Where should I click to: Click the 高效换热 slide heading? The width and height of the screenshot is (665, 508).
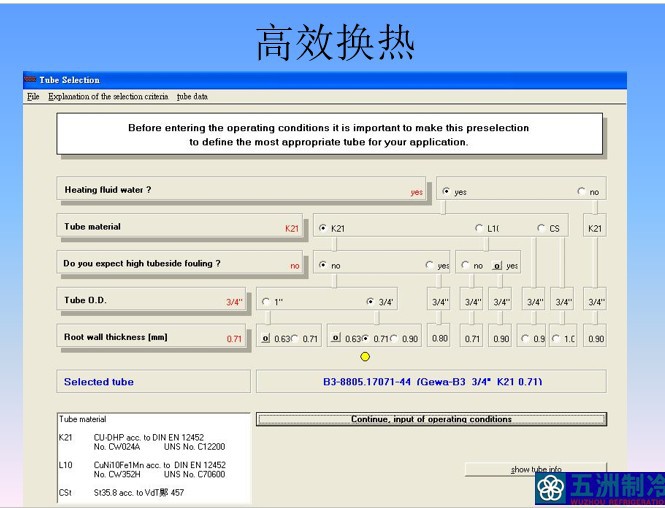coord(335,42)
